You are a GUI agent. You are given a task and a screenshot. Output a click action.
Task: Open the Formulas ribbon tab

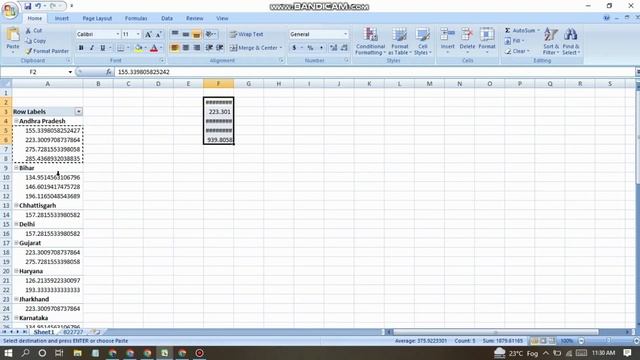tap(136, 18)
